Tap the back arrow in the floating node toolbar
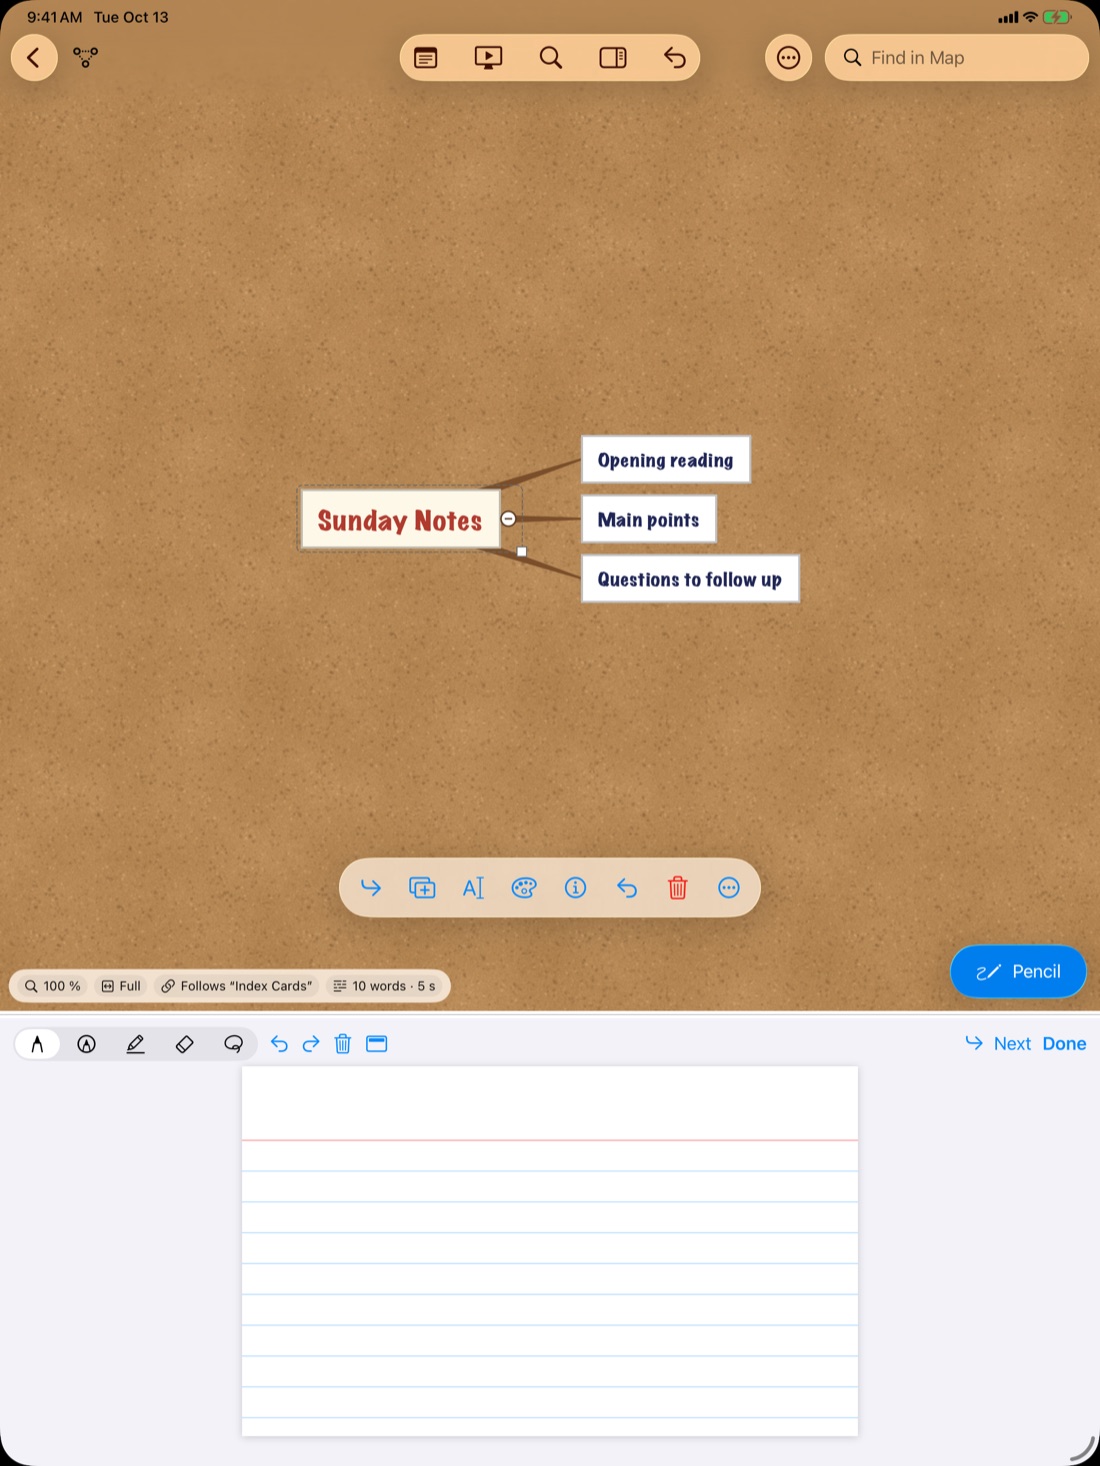Image resolution: width=1100 pixels, height=1466 pixels. pyautogui.click(x=627, y=888)
